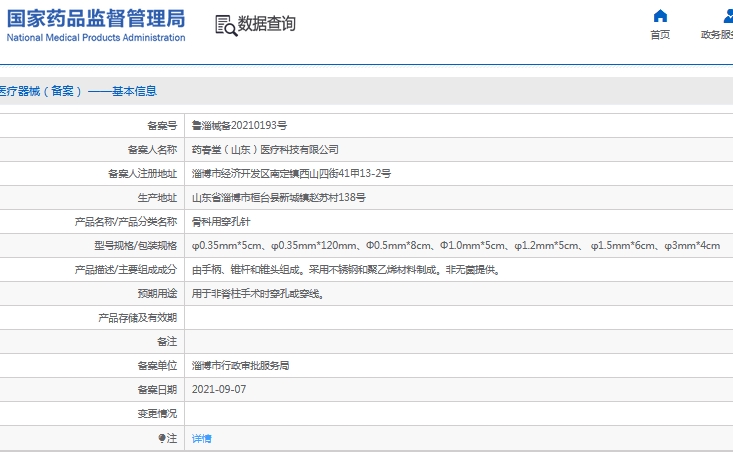The width and height of the screenshot is (733, 460).
Task: Click the 备案单位 row label
Action: click(x=157, y=366)
